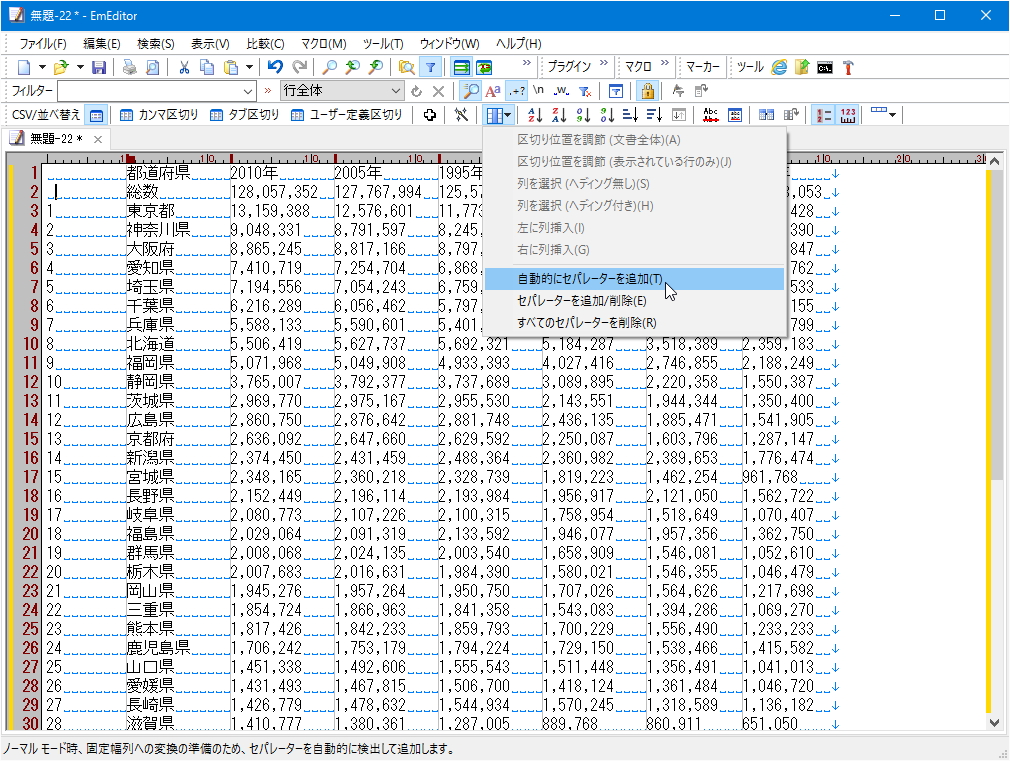Viewport: 1010px width, 761px height.
Task: Type in the フィルター input field
Action: pyautogui.click(x=150, y=90)
